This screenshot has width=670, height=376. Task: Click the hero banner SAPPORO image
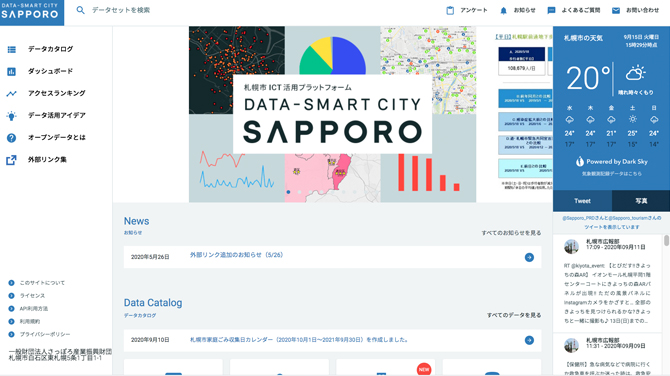point(332,114)
